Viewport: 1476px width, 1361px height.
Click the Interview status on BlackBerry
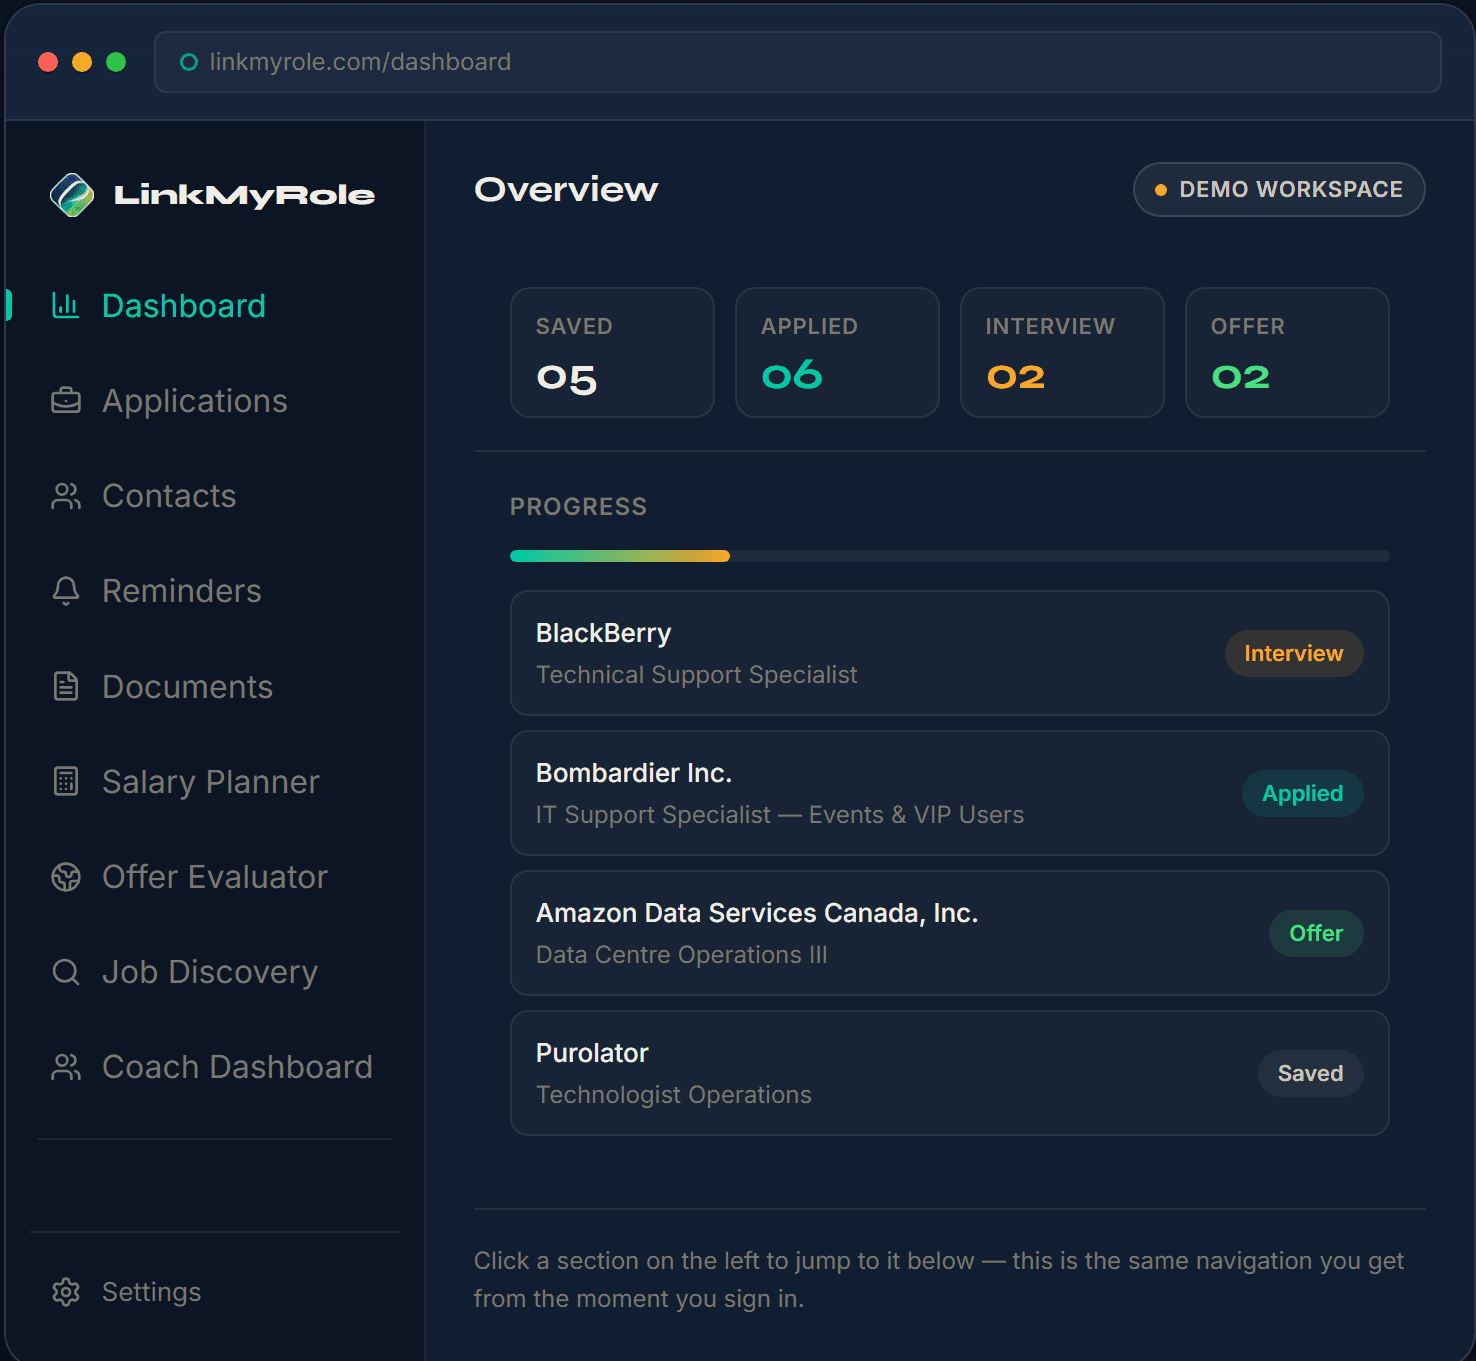[x=1294, y=653]
